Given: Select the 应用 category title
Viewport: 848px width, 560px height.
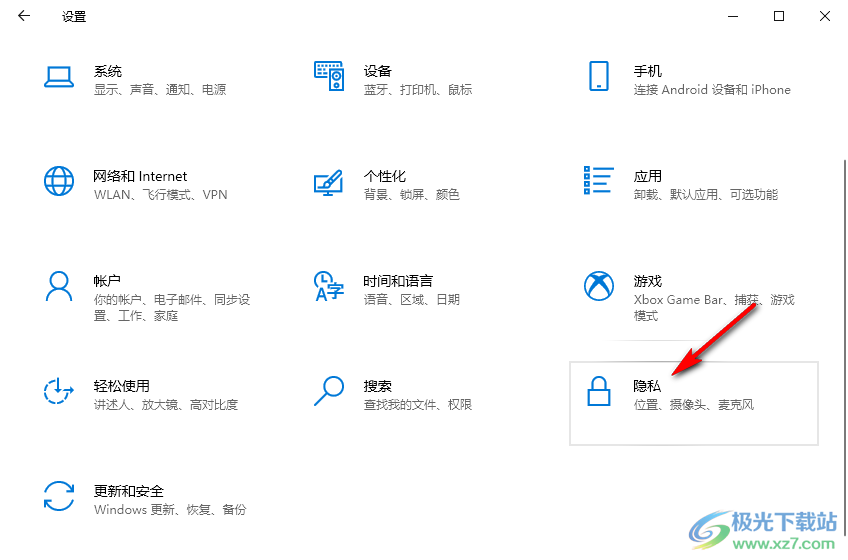Looking at the screenshot, I should click(x=648, y=176).
